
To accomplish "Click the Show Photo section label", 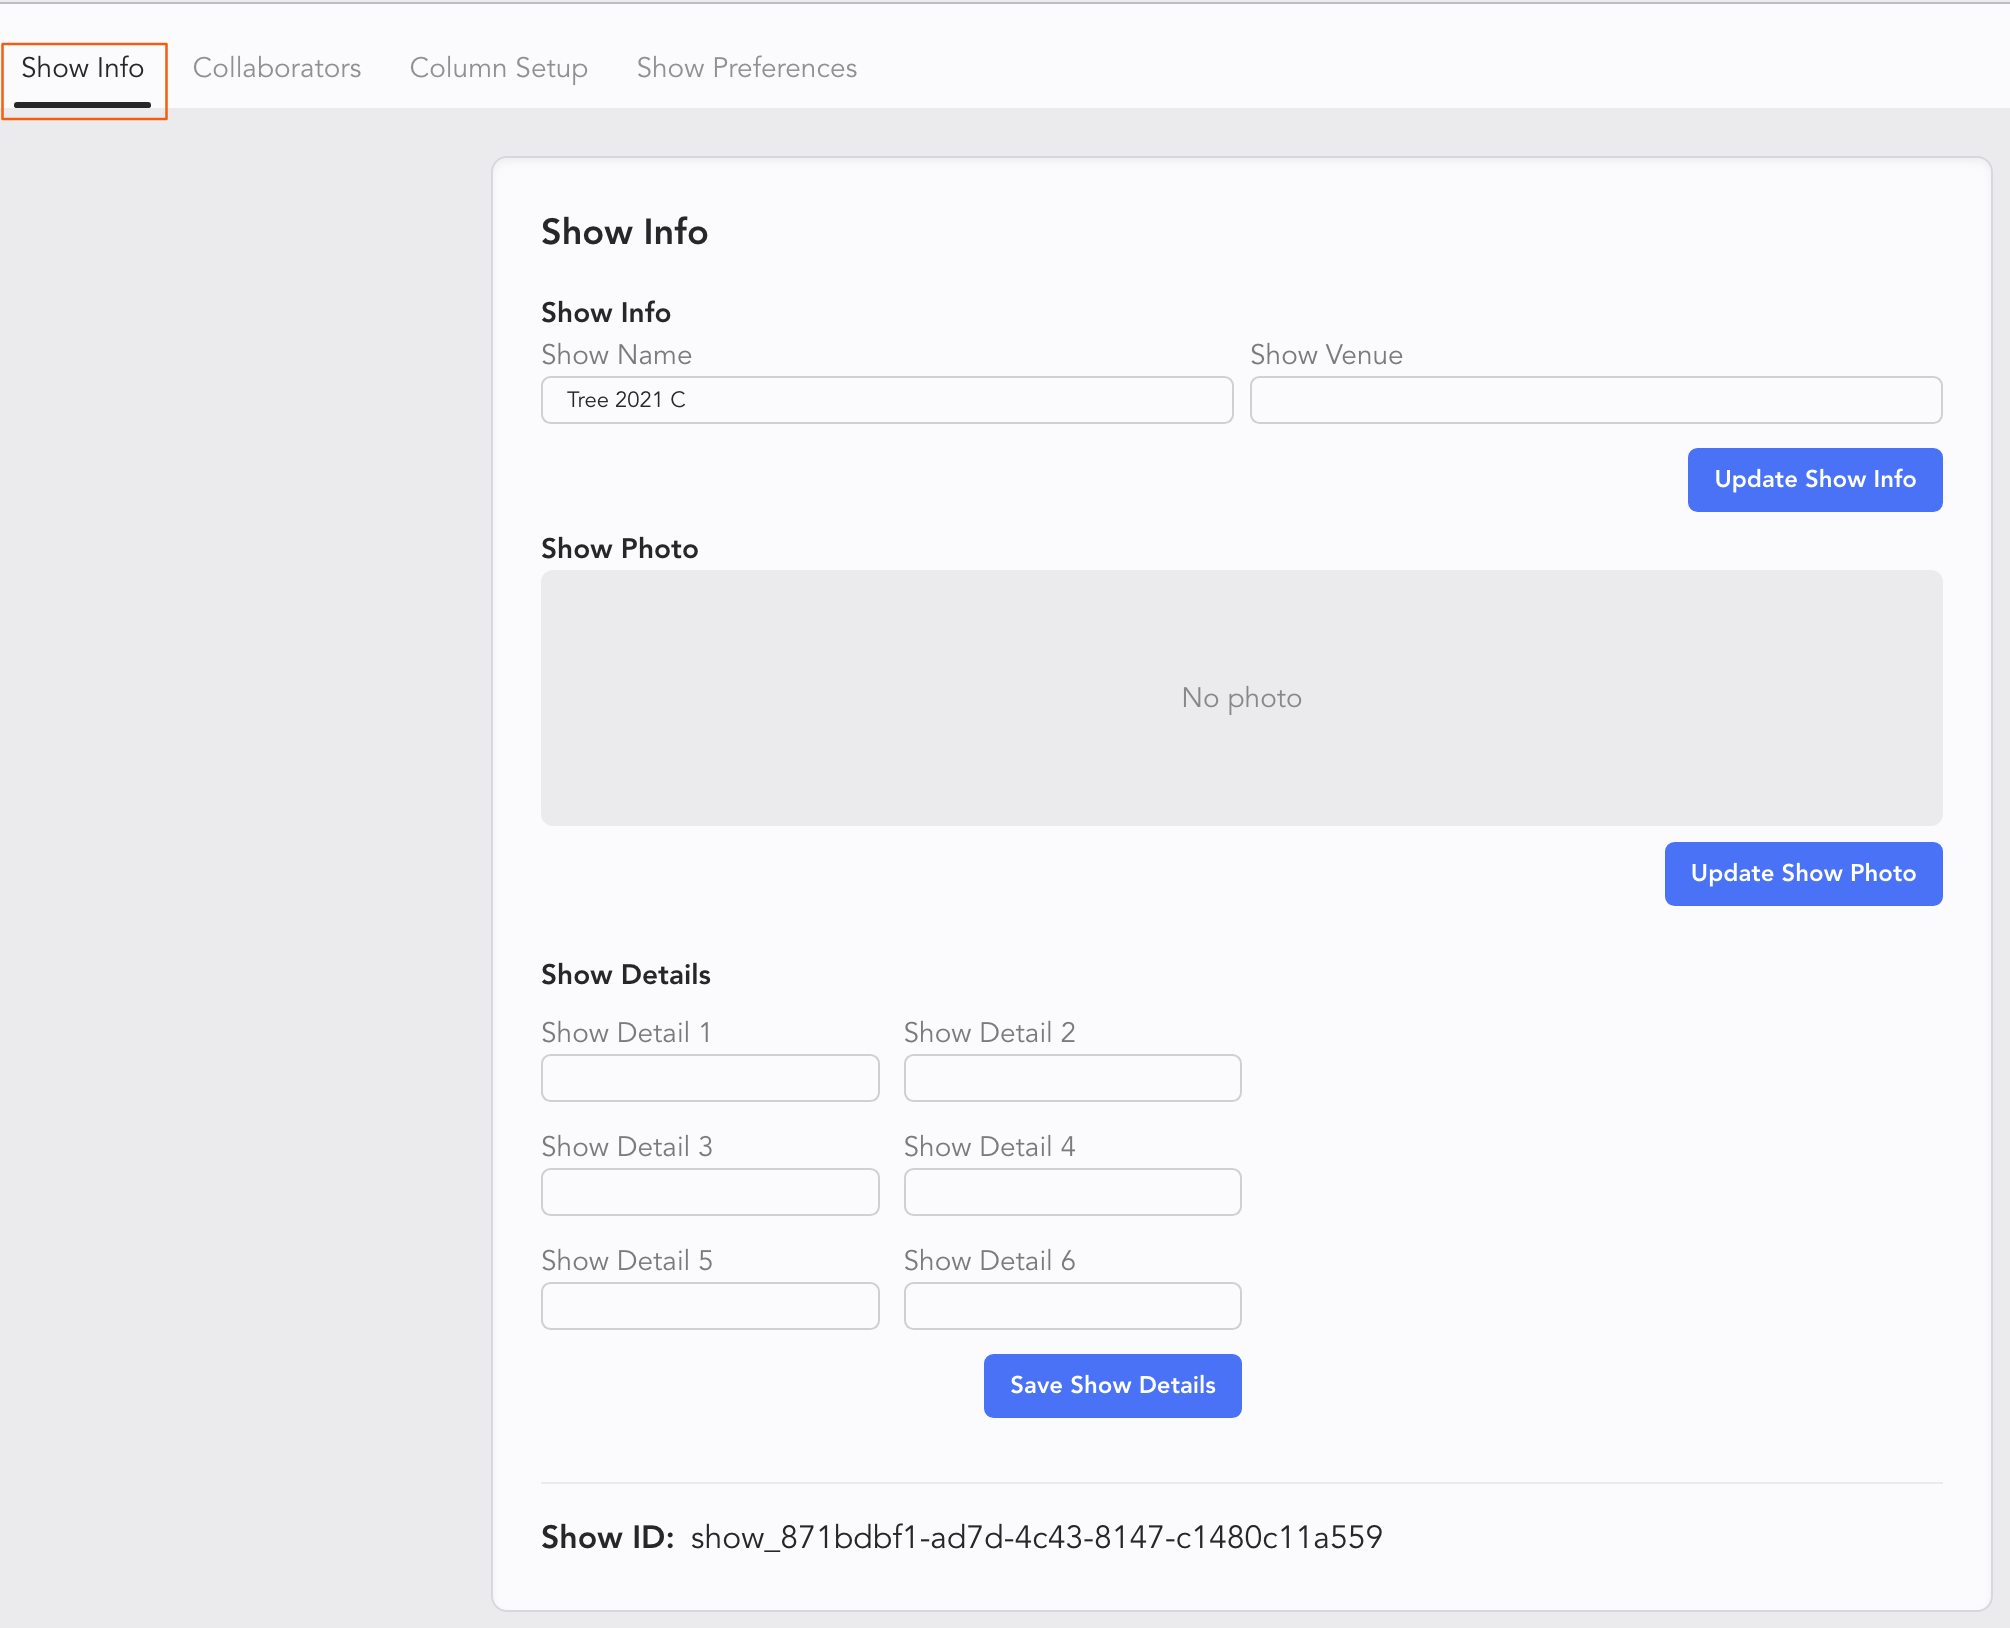I will pyautogui.click(x=619, y=548).
